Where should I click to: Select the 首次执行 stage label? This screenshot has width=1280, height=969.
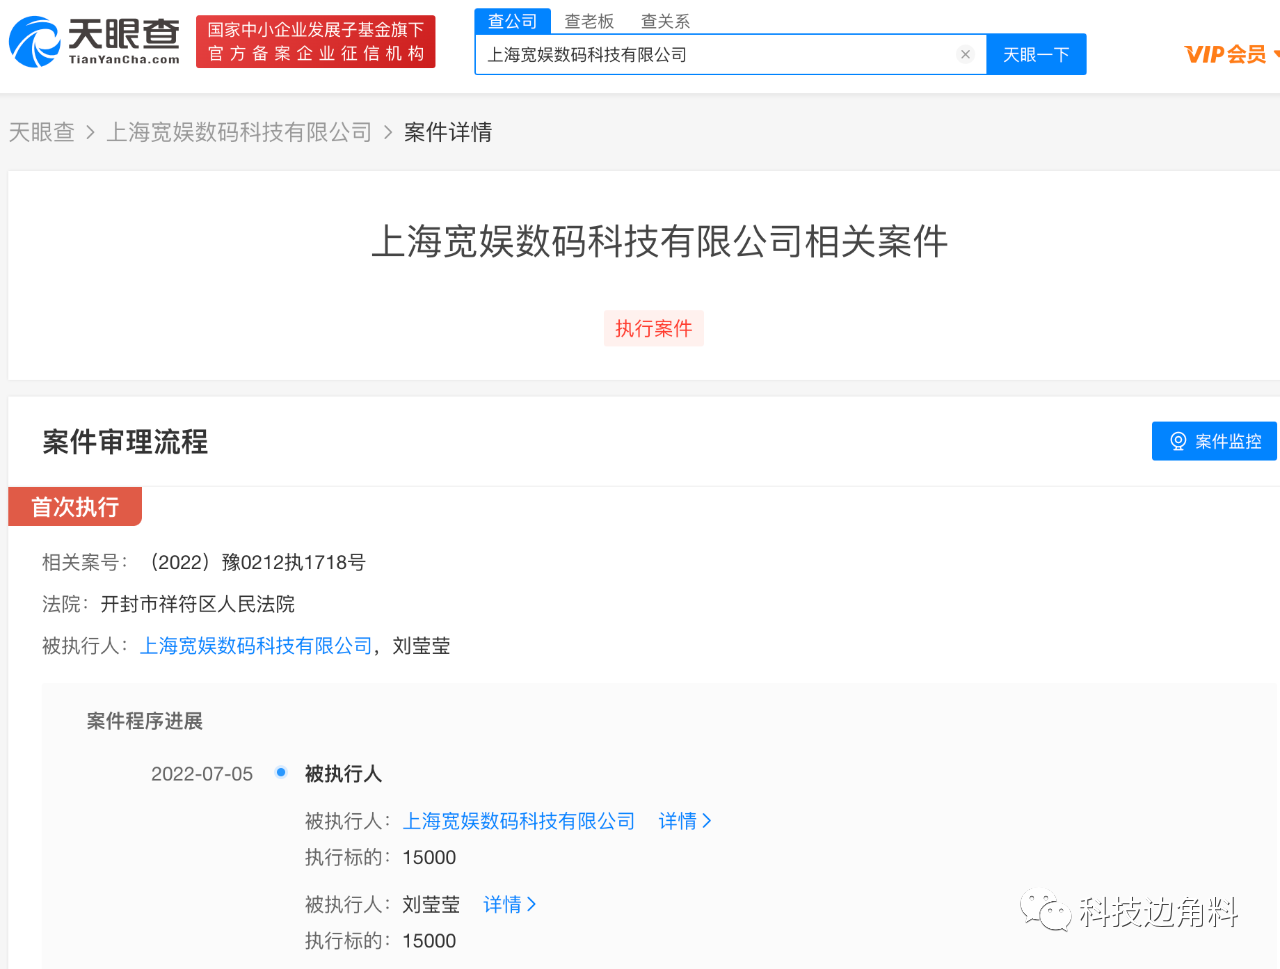coord(75,507)
